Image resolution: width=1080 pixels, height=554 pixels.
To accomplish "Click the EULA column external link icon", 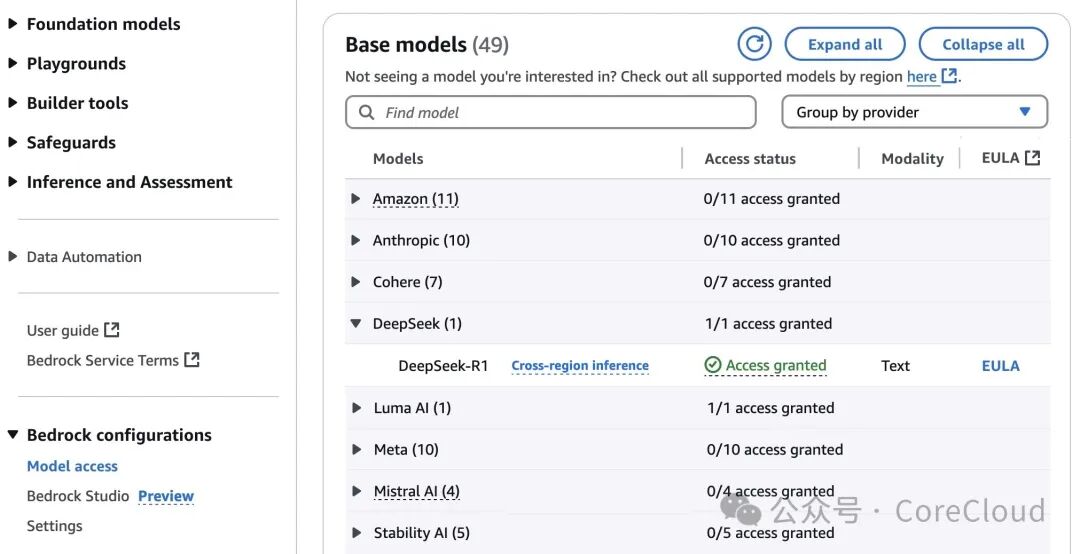I will tap(1032, 158).
